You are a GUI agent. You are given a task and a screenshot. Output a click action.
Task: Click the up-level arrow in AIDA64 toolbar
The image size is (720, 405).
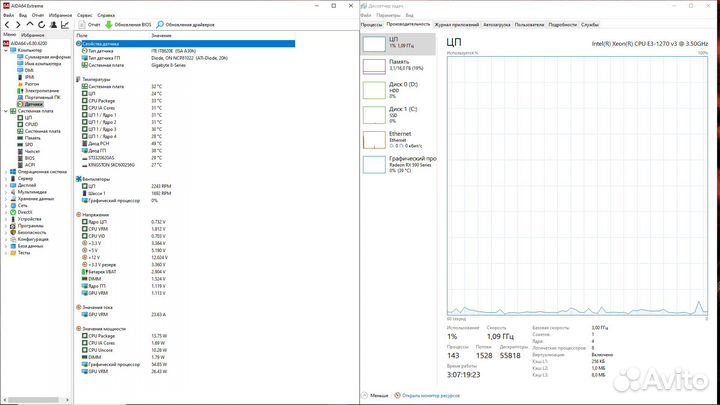(x=30, y=24)
